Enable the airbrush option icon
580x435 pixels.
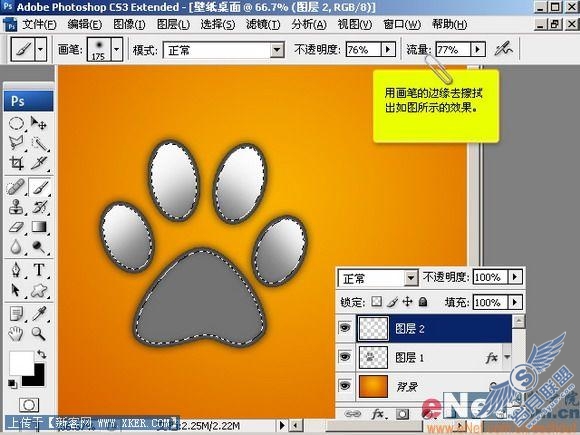tap(504, 49)
